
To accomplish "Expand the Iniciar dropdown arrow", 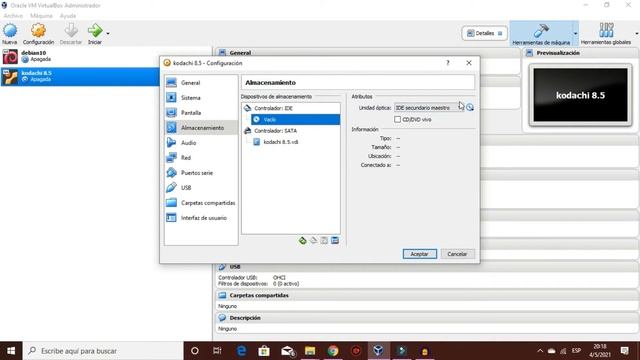I will (x=108, y=33).
